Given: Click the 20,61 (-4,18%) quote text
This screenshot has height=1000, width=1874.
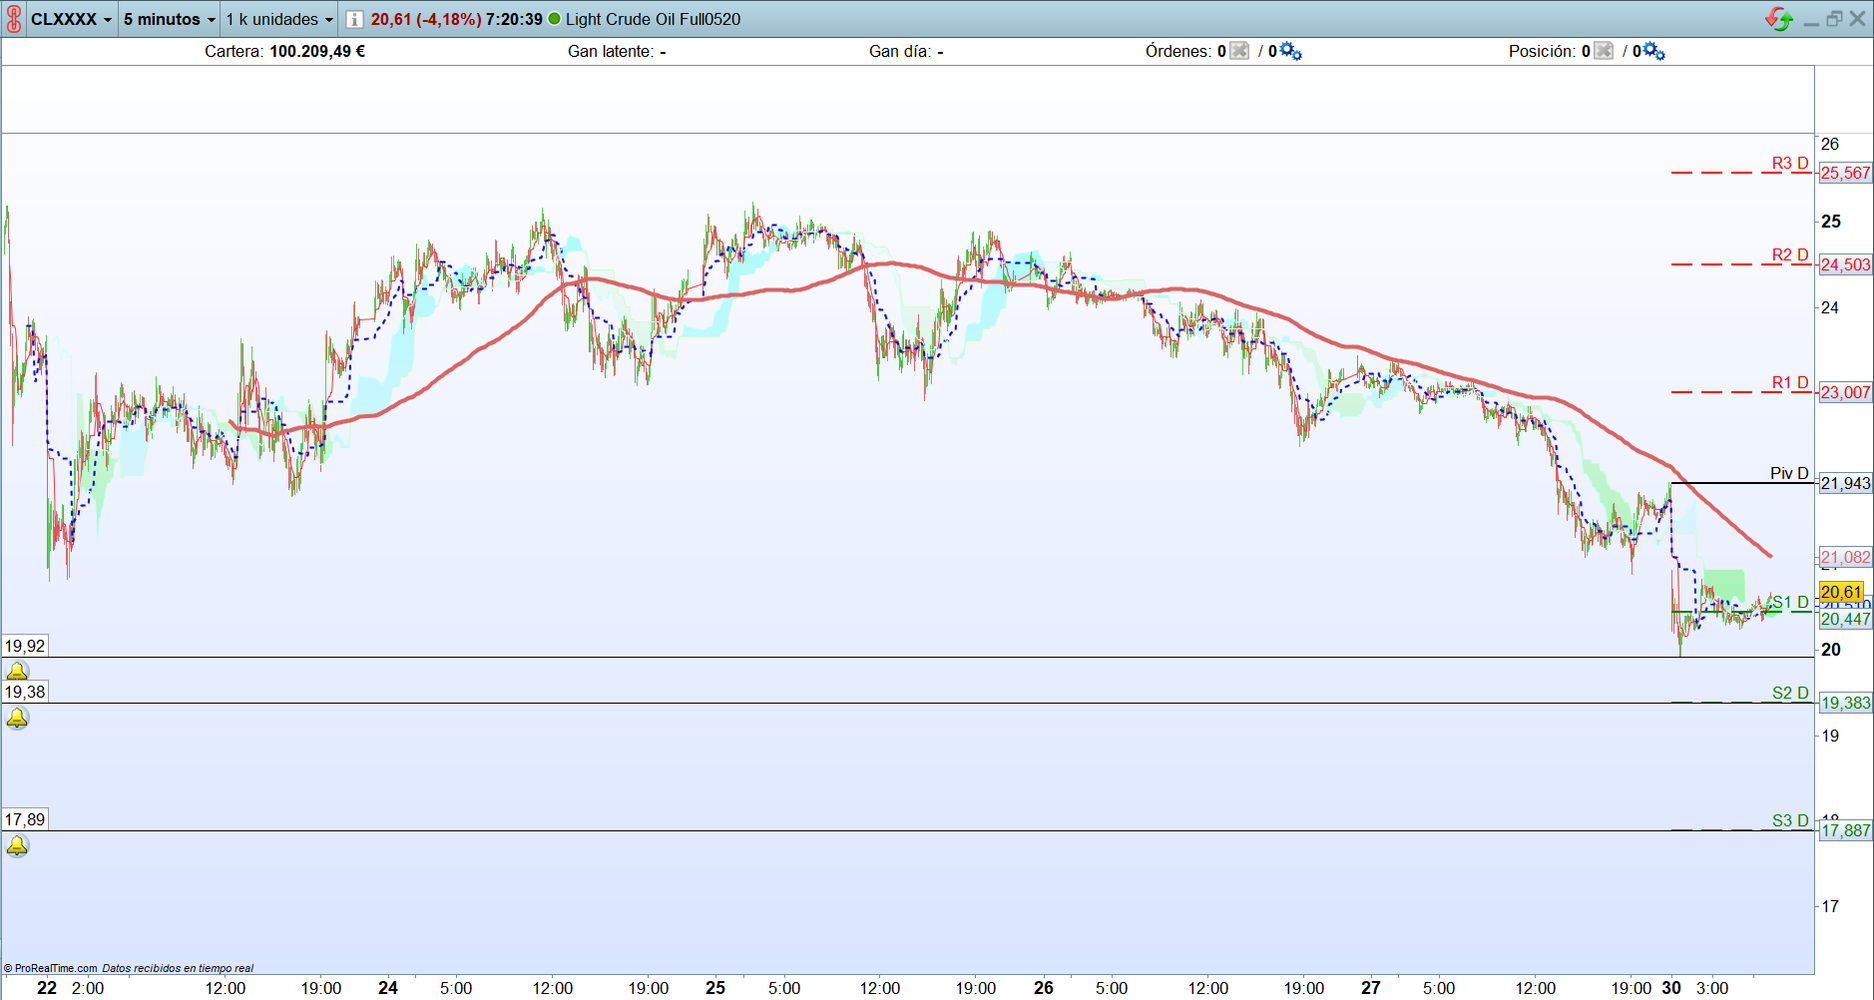Looking at the screenshot, I should point(426,19).
